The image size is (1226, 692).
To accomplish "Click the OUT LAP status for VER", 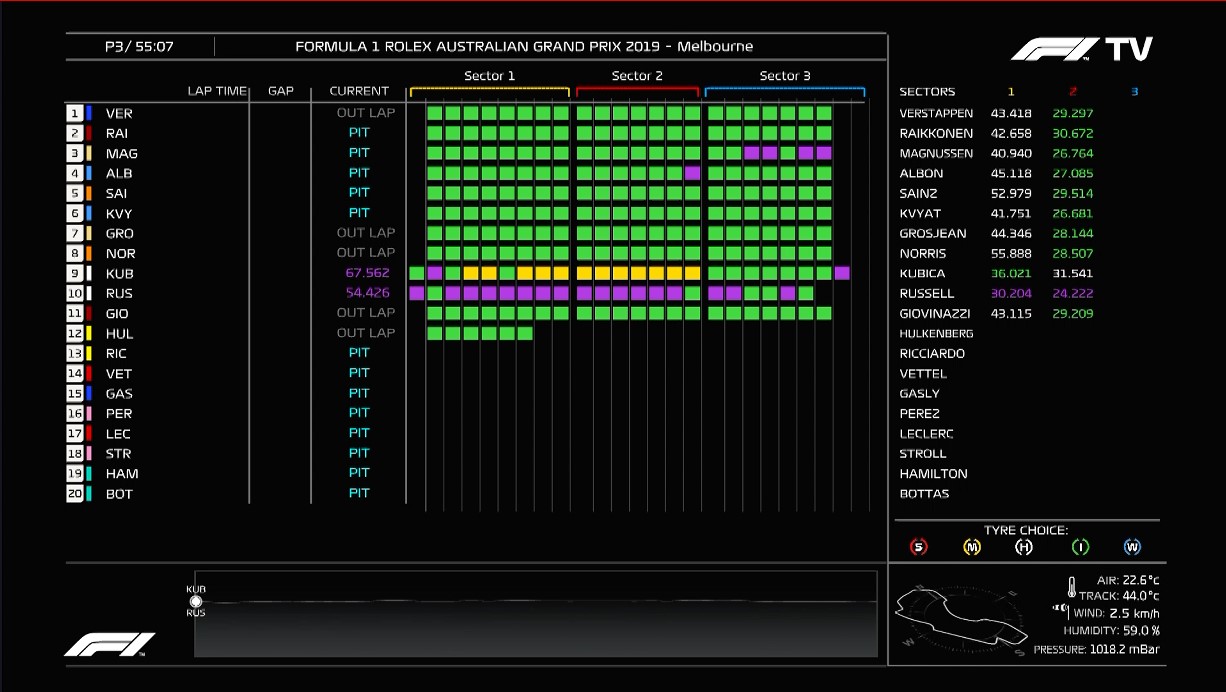I will (x=366, y=113).
